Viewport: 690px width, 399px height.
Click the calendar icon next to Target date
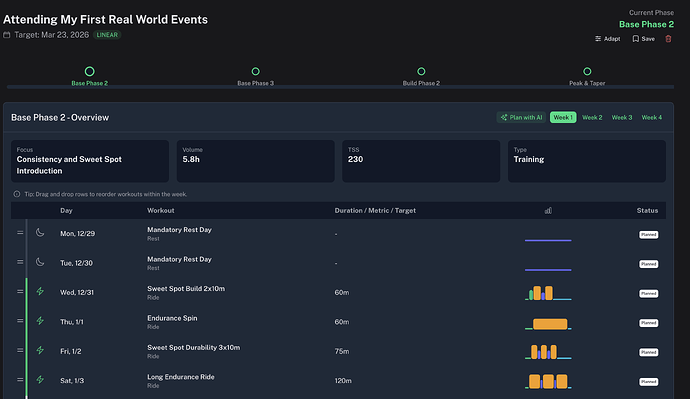[7, 35]
